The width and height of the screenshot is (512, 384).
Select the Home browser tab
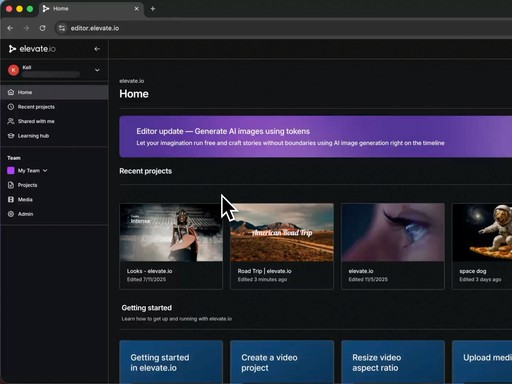[91, 9]
